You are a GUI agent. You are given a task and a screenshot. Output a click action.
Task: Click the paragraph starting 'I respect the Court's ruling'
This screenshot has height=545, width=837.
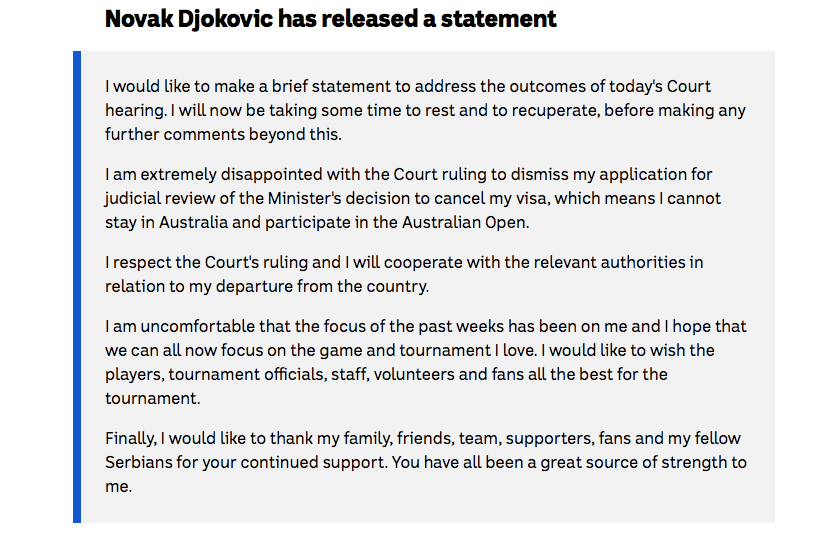[404, 274]
